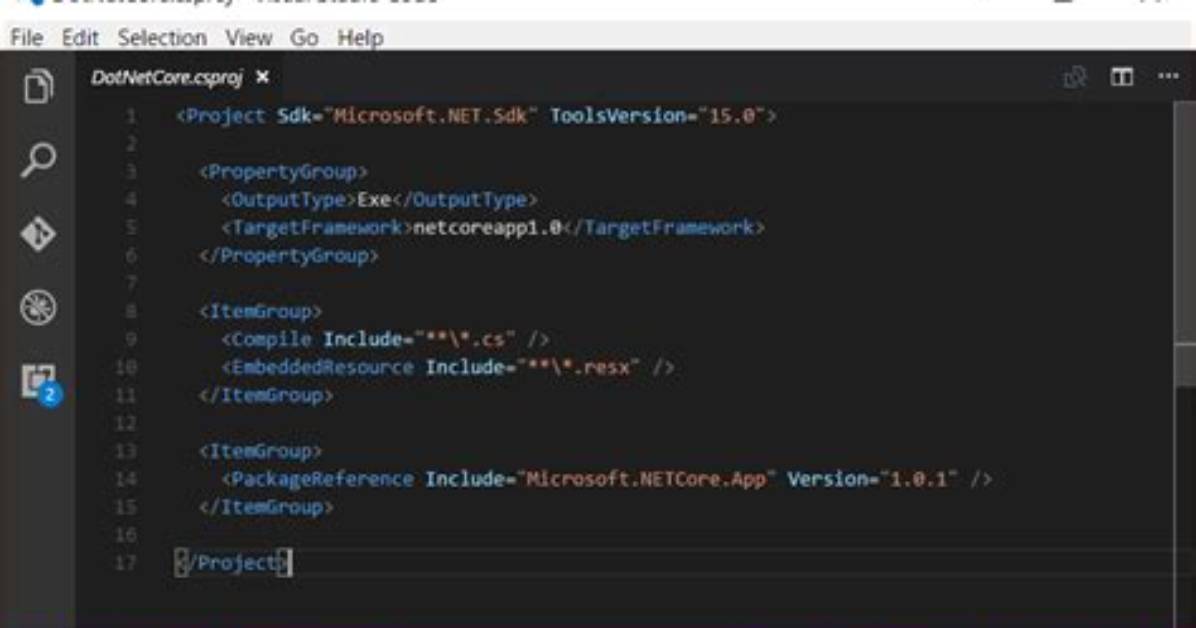
Task: Click the opening ItemGroup tag on line 8
Action: pos(260,311)
